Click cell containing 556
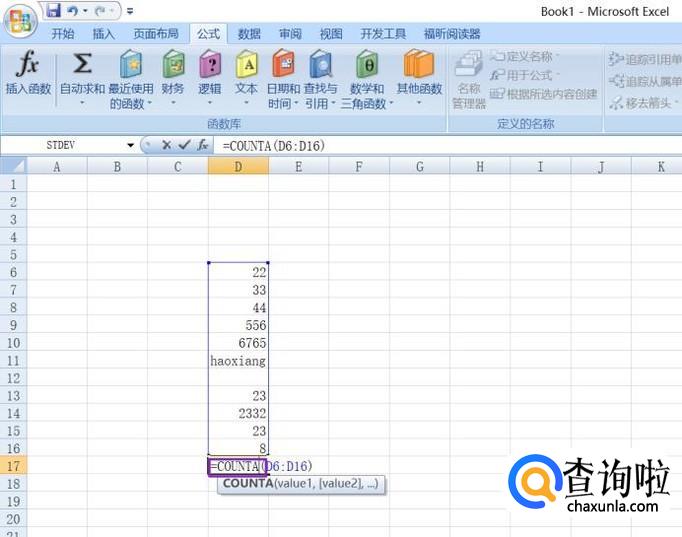The width and height of the screenshot is (682, 537). click(x=238, y=325)
